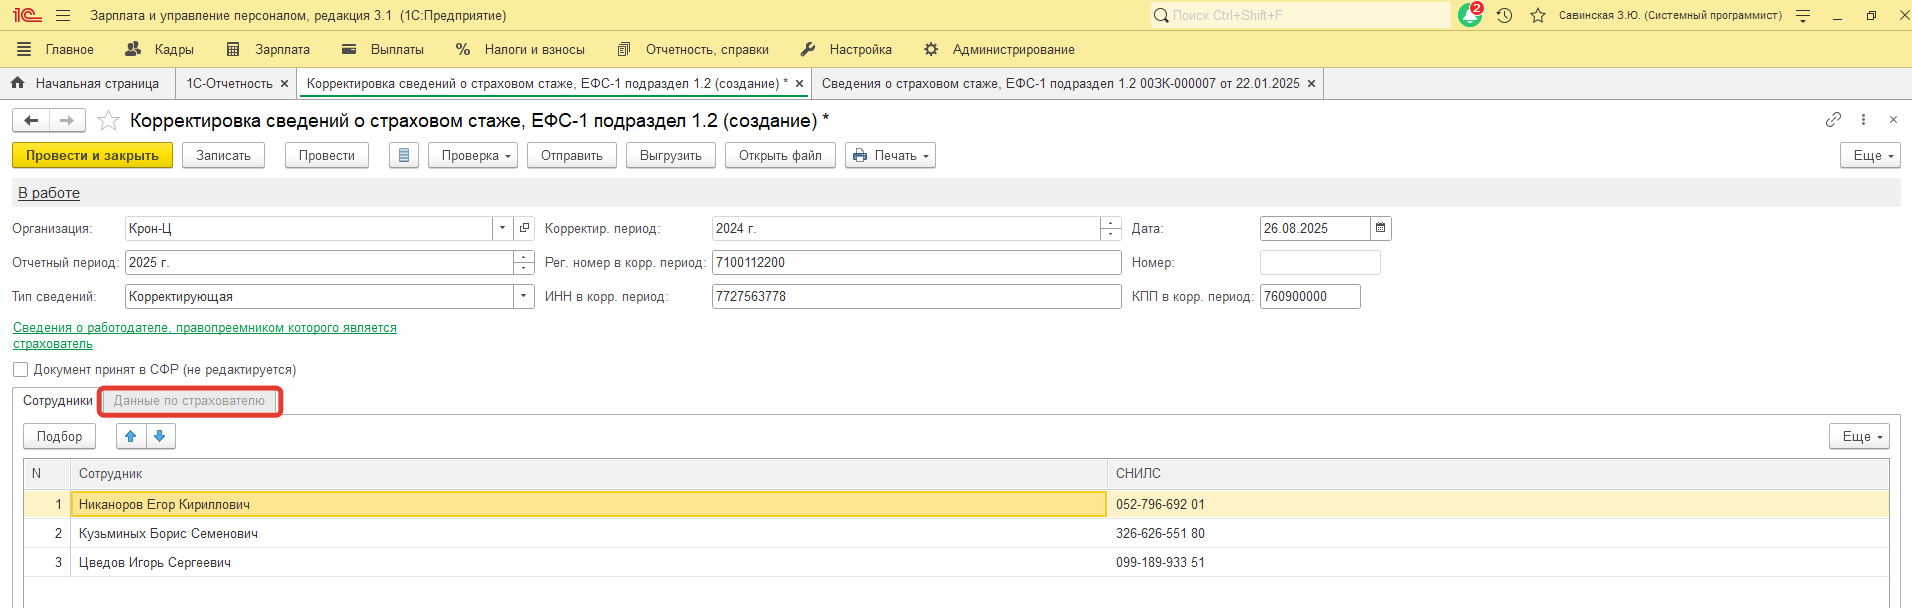The image size is (1912, 608).
Task: Click the document report icon button
Action: tap(404, 156)
